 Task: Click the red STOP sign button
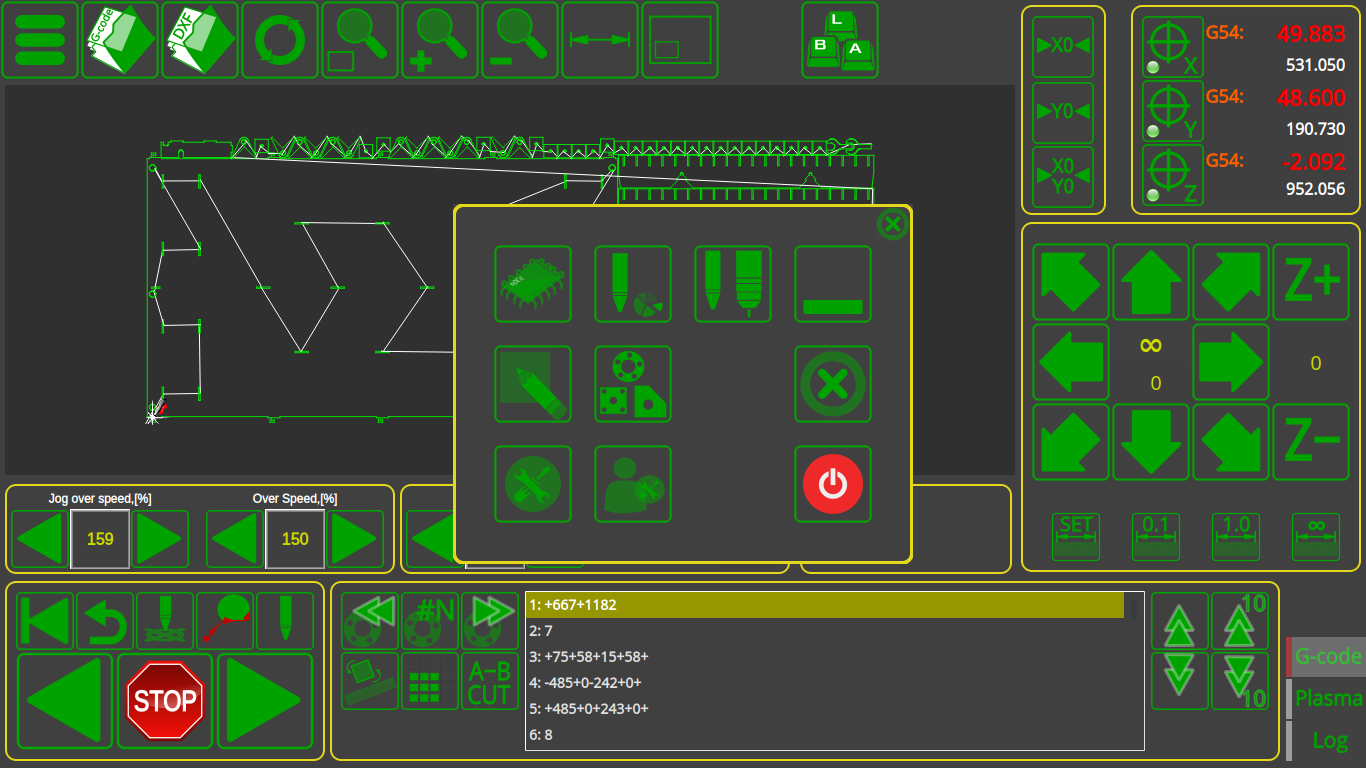coord(165,701)
